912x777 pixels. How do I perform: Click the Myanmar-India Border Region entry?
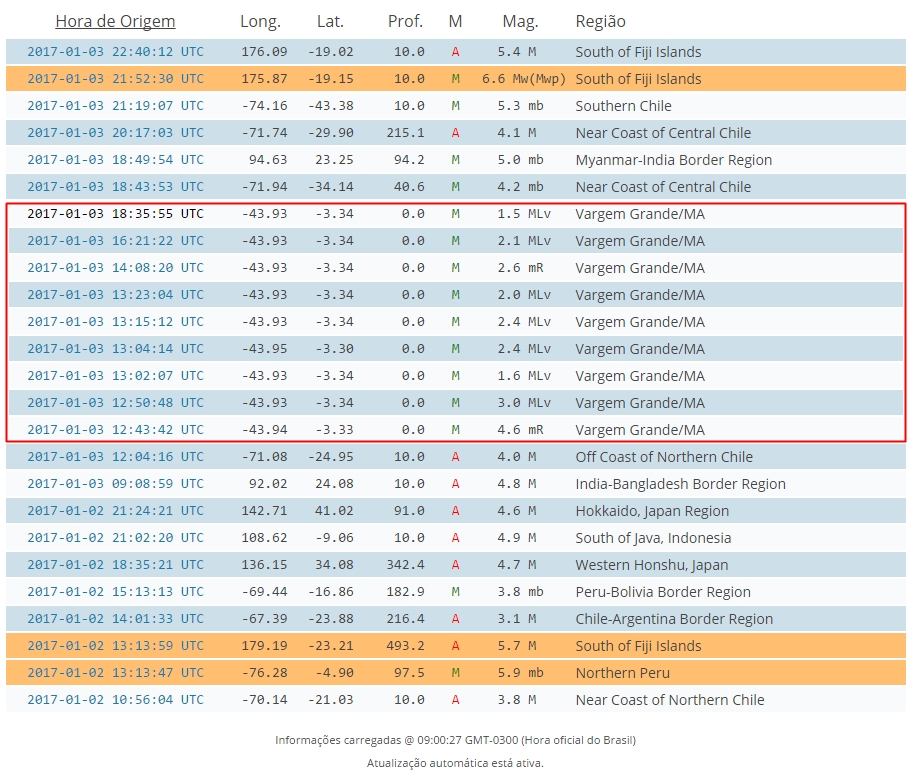[x=674, y=160]
